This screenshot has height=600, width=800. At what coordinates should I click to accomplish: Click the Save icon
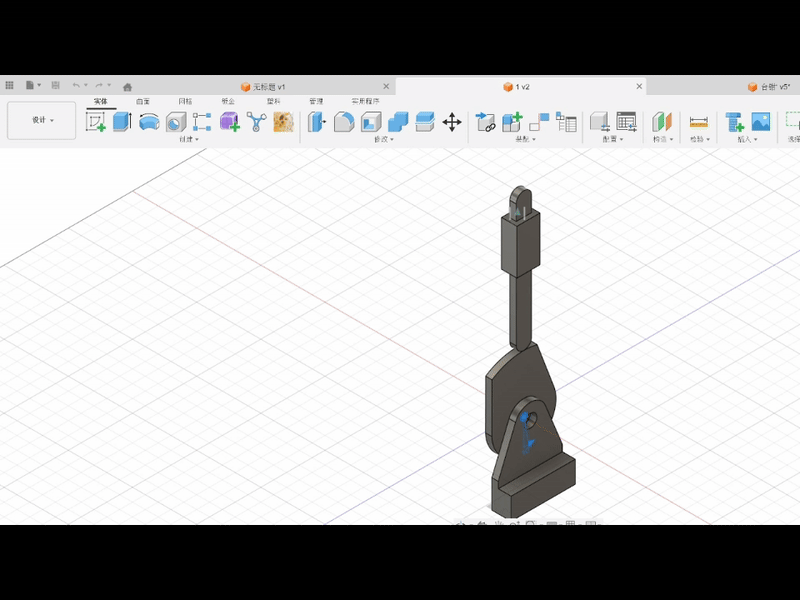coord(56,85)
